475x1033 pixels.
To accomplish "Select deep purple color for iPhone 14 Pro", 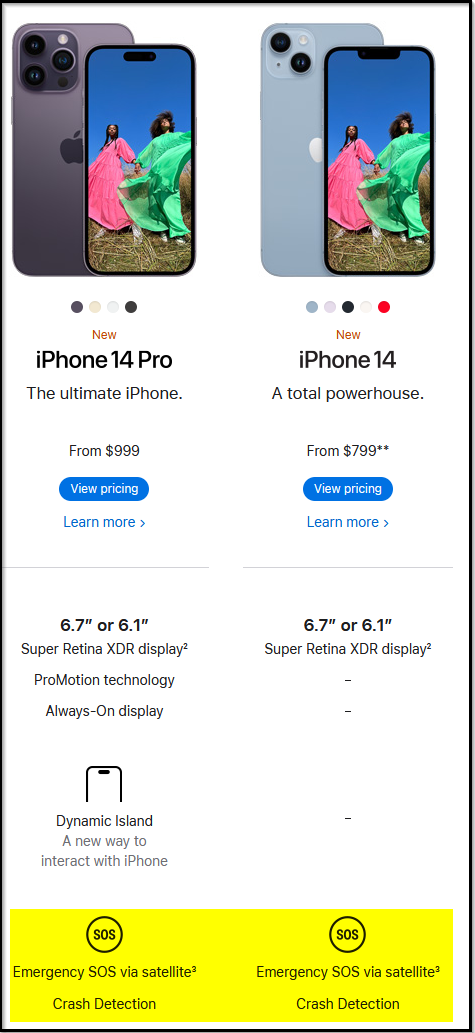I will tap(77, 307).
